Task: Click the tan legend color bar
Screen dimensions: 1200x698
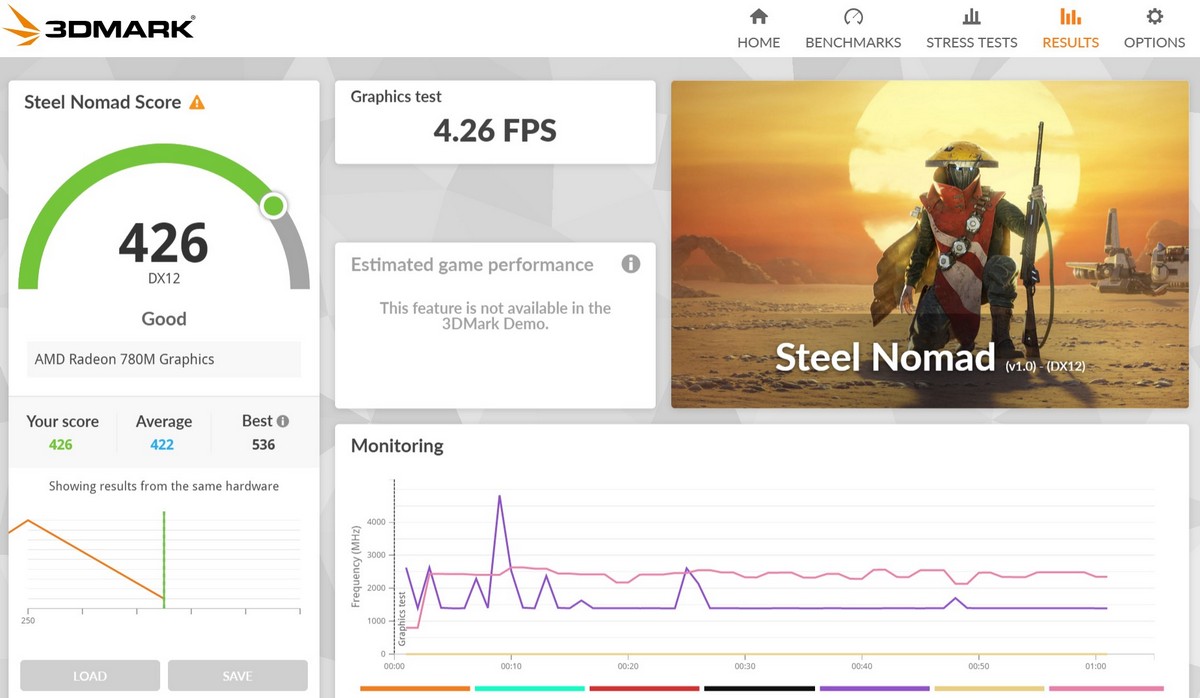Action: (989, 688)
